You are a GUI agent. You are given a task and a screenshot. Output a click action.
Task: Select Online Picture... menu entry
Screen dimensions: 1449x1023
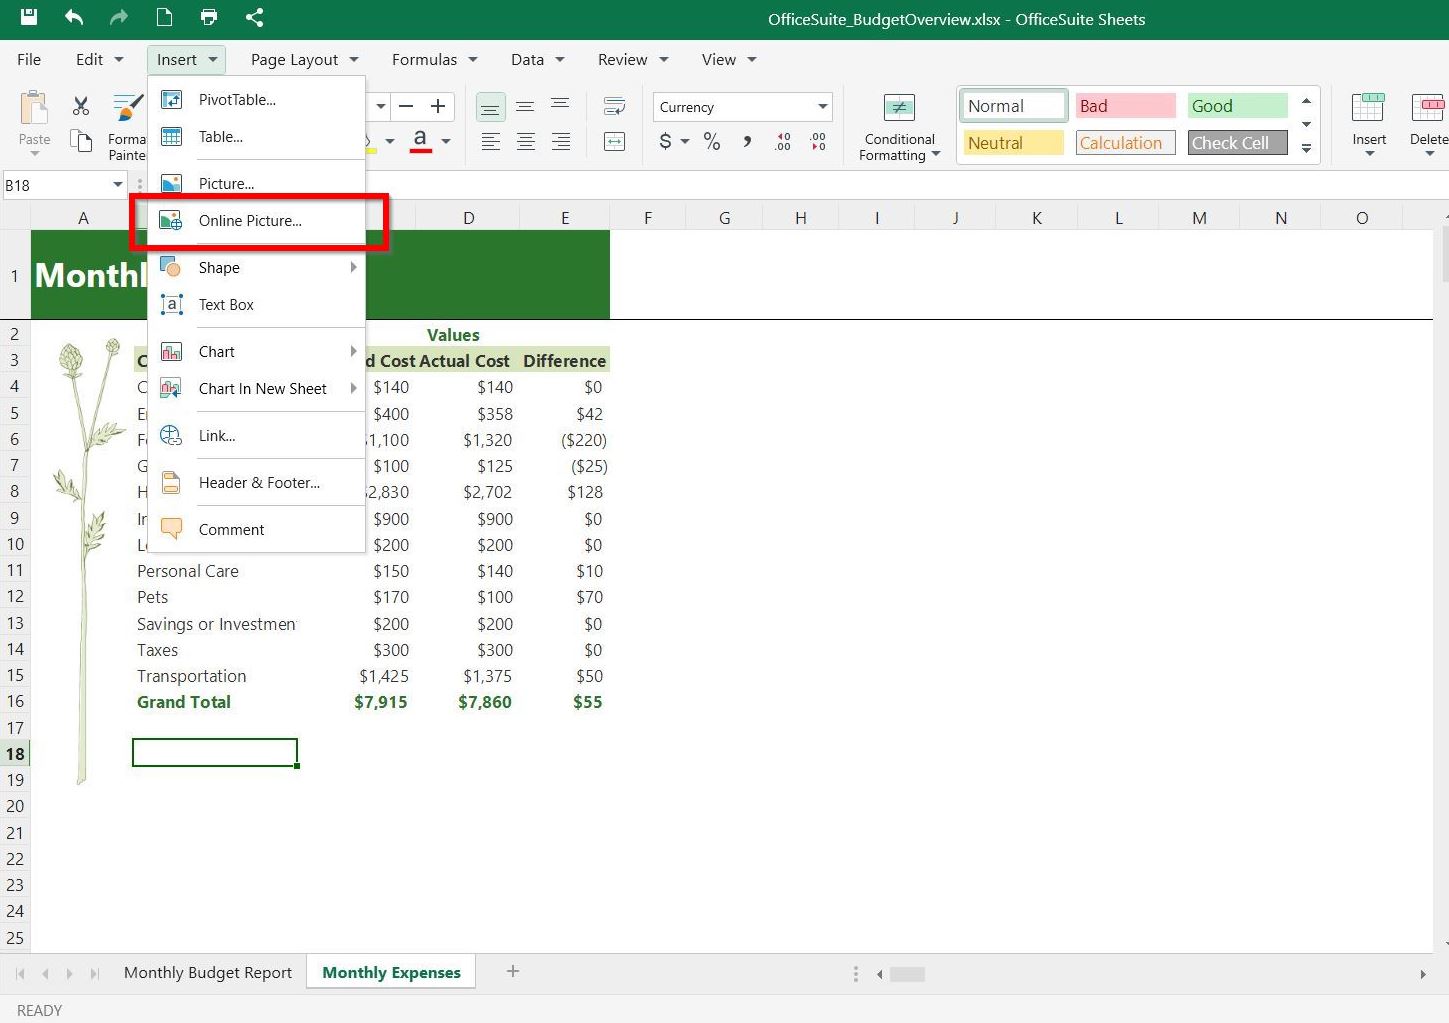coord(256,220)
